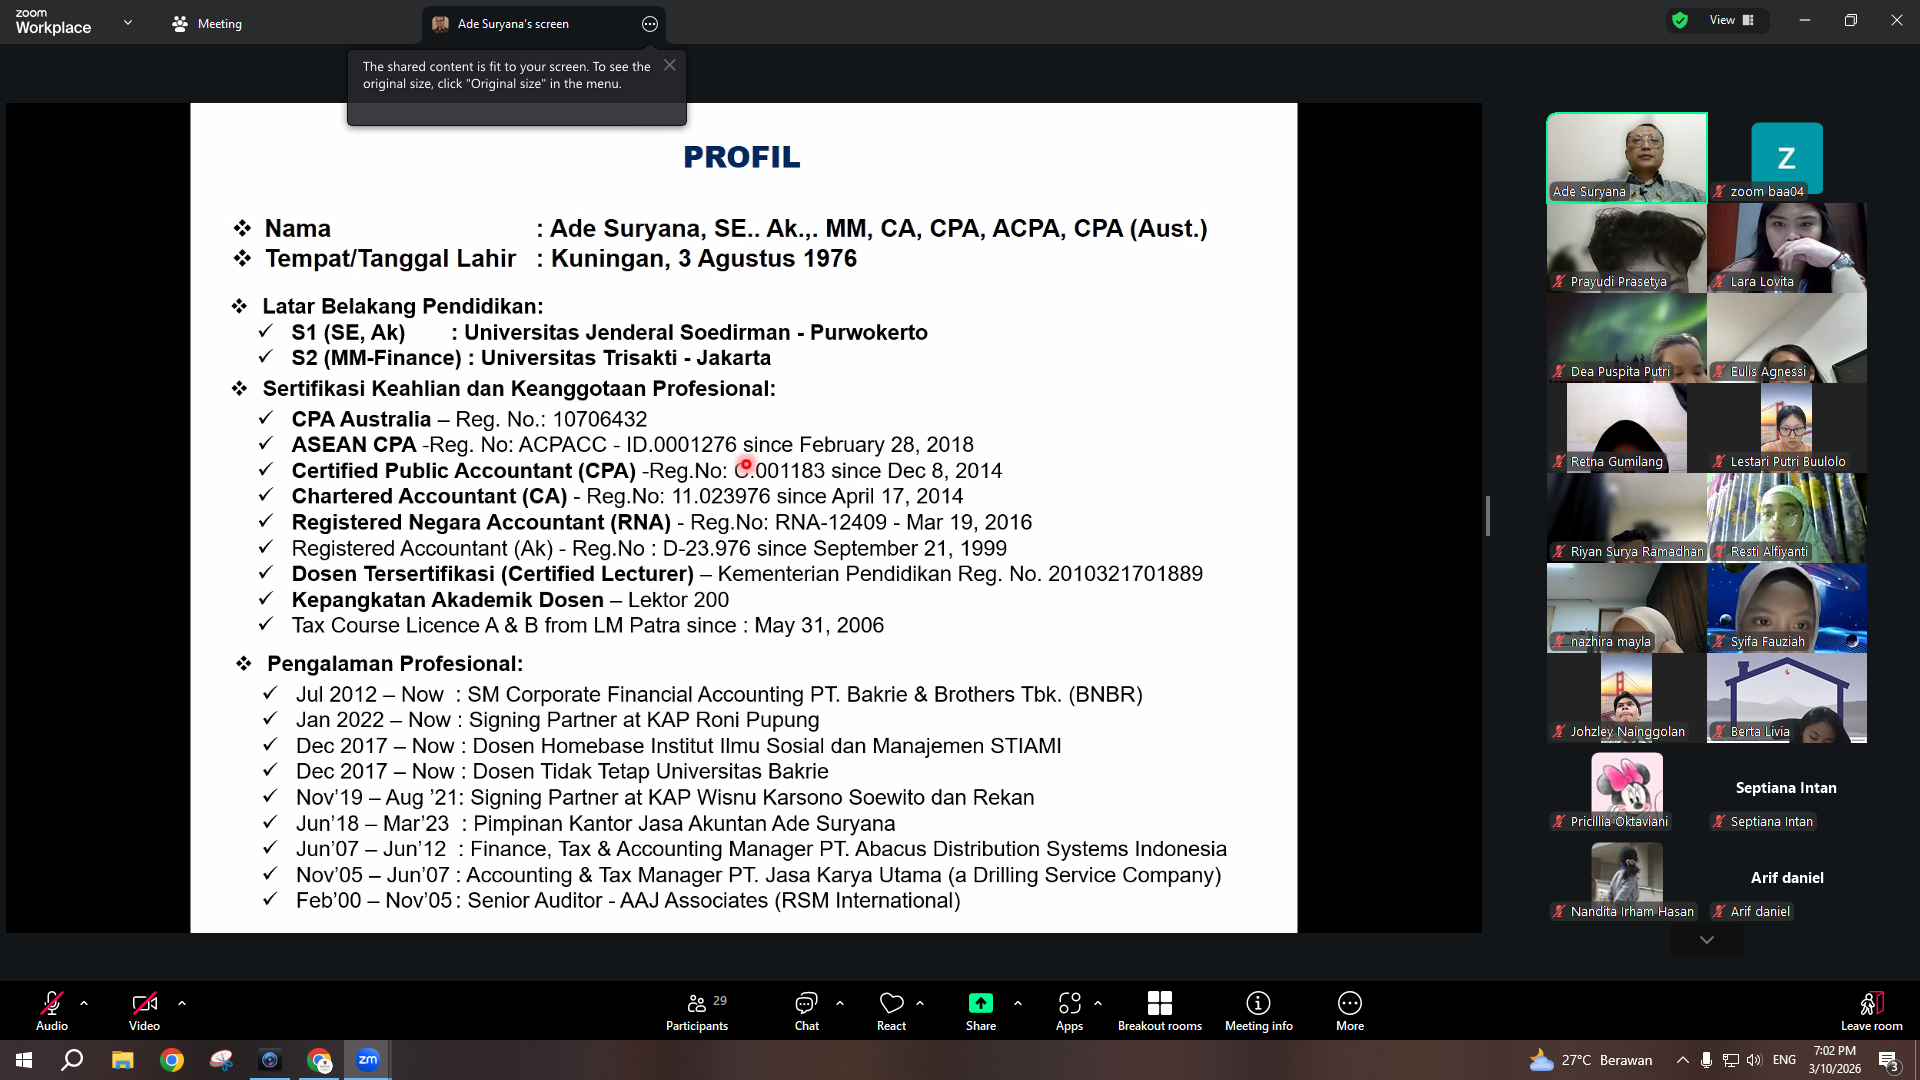Viewport: 1920px width, 1080px height.
Task: Expand reaction options arrow
Action: [x=920, y=1003]
